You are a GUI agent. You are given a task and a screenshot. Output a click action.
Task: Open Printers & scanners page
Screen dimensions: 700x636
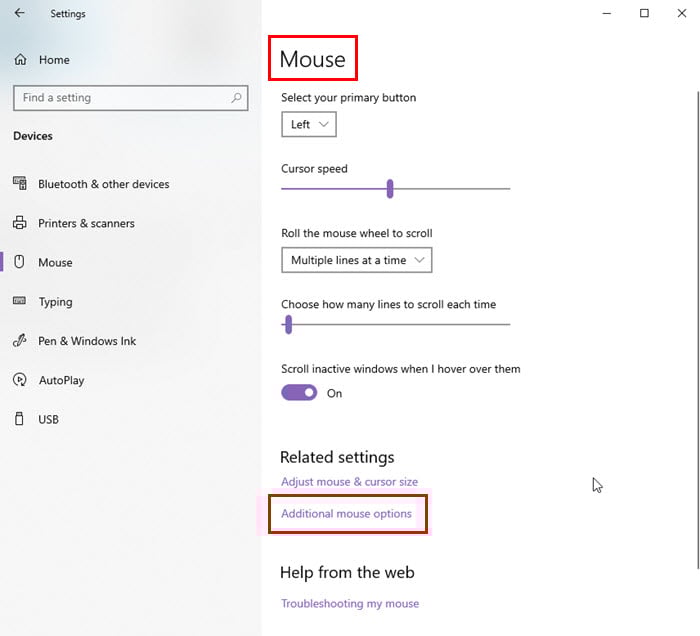pos(86,223)
